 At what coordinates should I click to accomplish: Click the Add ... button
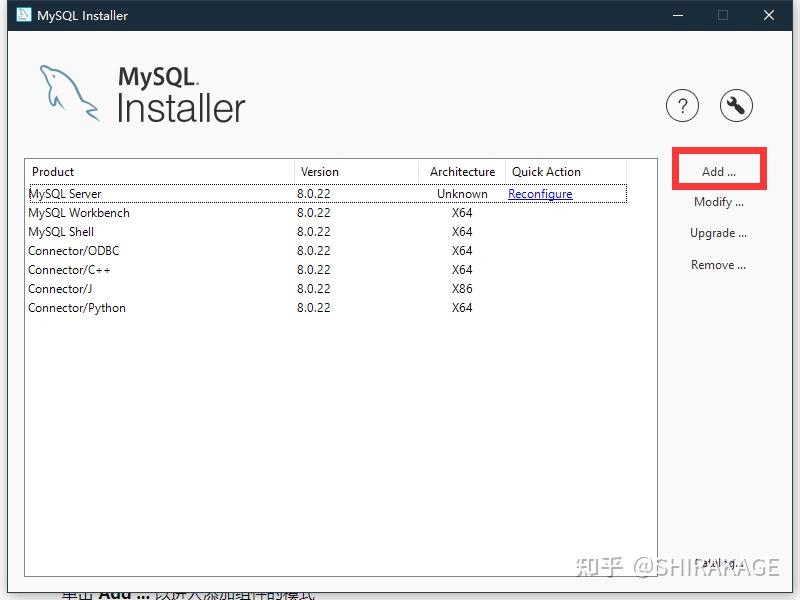click(x=718, y=170)
